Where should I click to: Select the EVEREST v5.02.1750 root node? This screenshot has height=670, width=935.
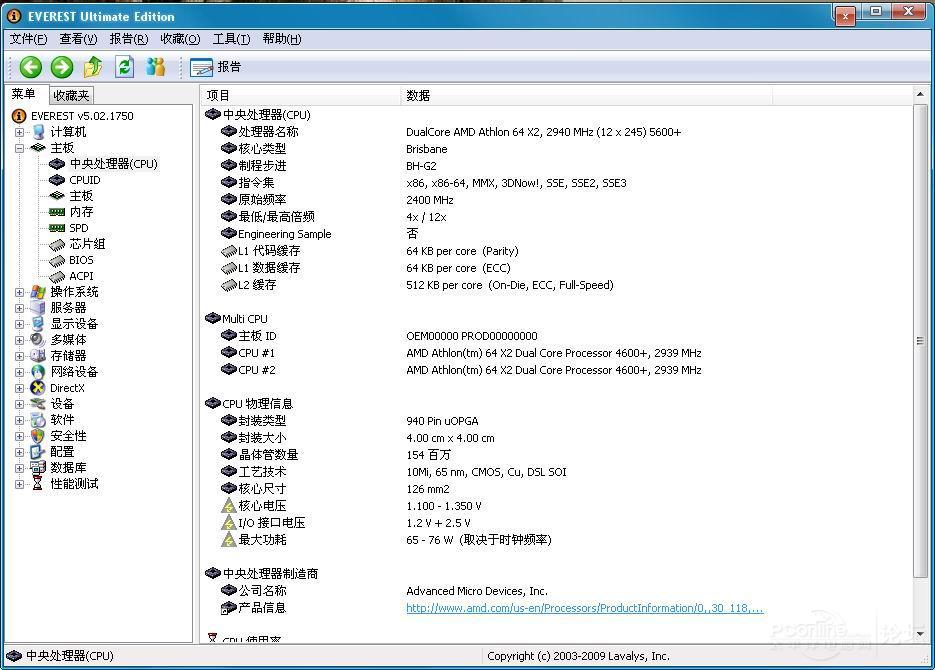pyautogui.click(x=82, y=116)
